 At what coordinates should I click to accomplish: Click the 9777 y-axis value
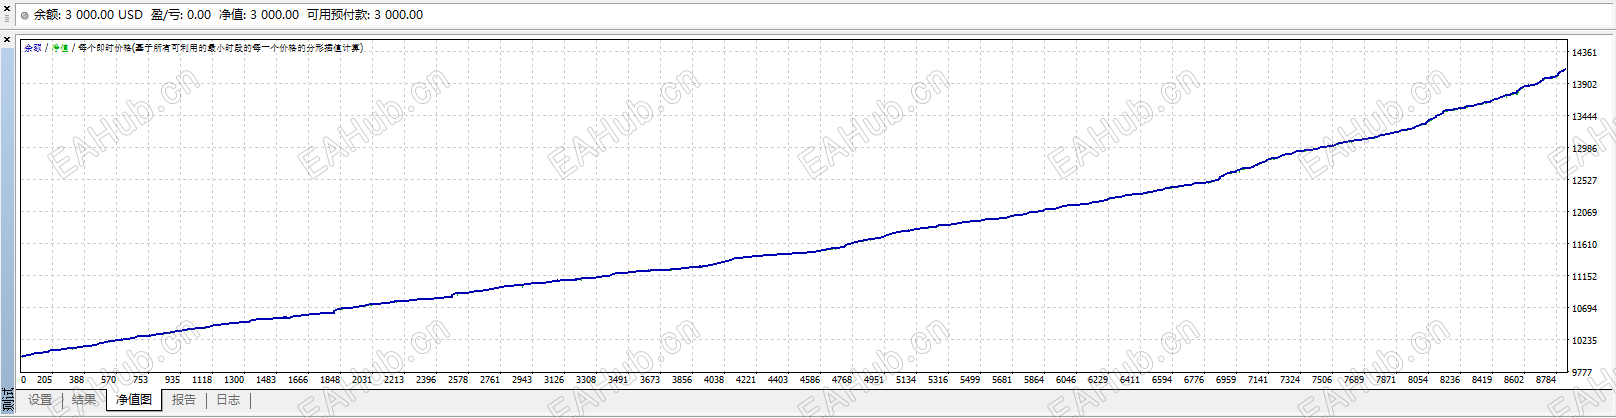pos(1582,373)
